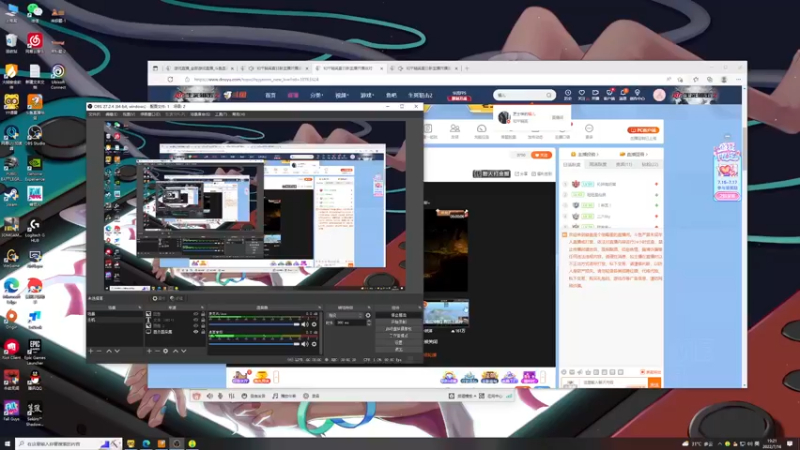Lock the topmost OBS source
This screenshot has height=450, width=800.
203,314
